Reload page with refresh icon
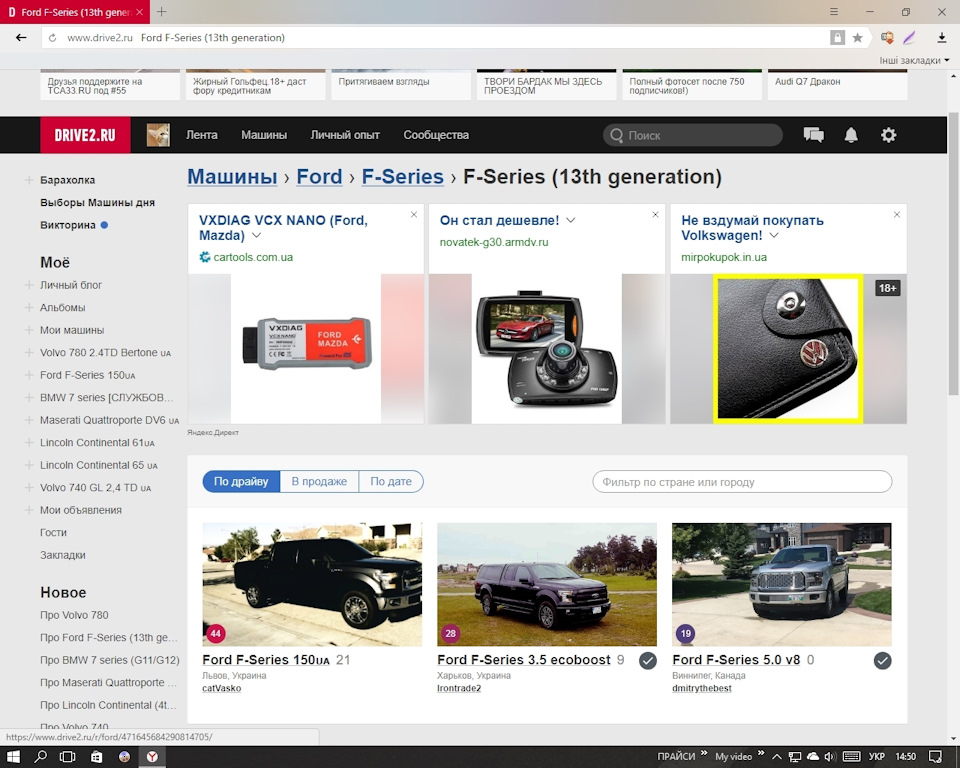Viewport: 960px width, 768px height. [x=53, y=38]
